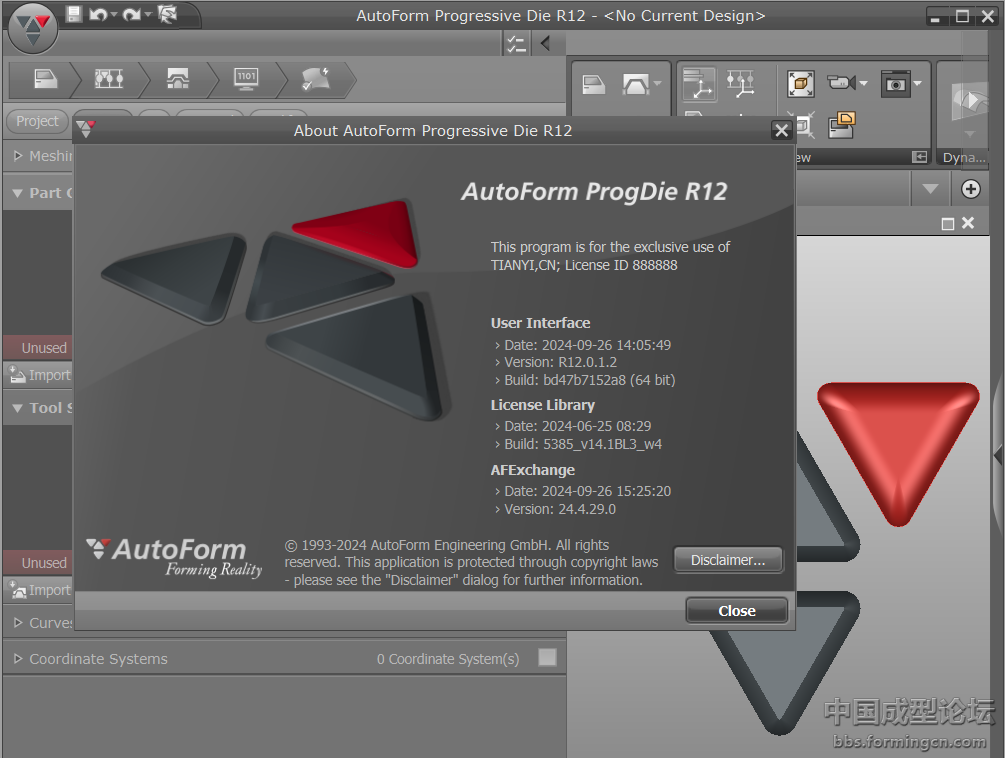Click the red triangle in the 3D viewport
The width and height of the screenshot is (1005, 758).
click(x=898, y=449)
